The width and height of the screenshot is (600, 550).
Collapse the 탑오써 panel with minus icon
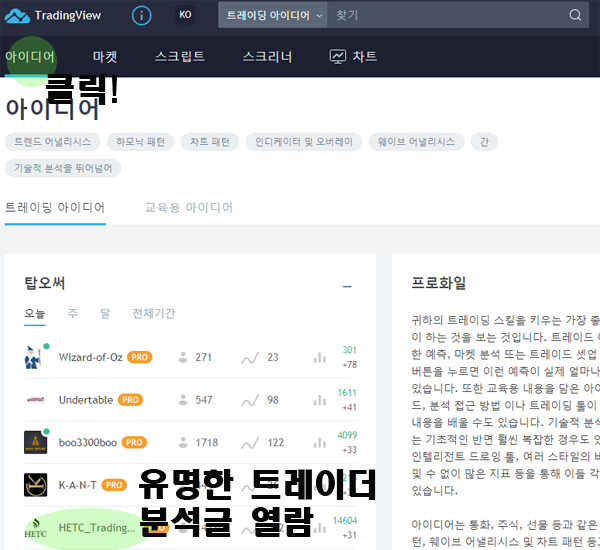point(347,286)
